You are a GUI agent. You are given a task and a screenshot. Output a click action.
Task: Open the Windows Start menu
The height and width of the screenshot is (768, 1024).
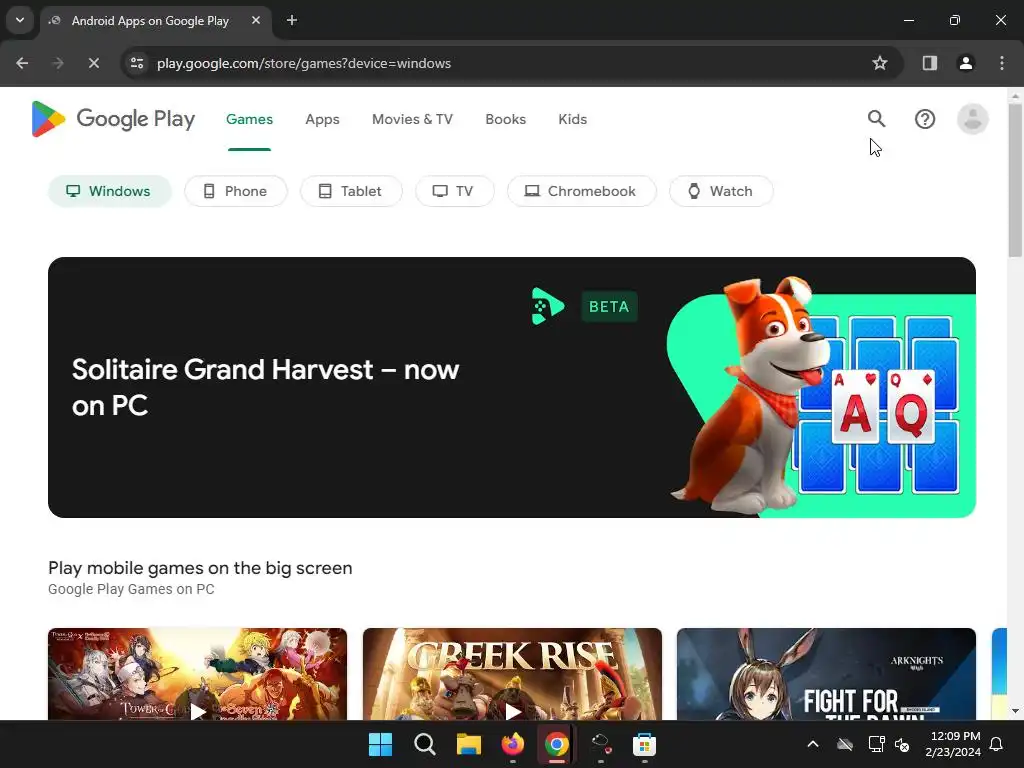pyautogui.click(x=380, y=744)
